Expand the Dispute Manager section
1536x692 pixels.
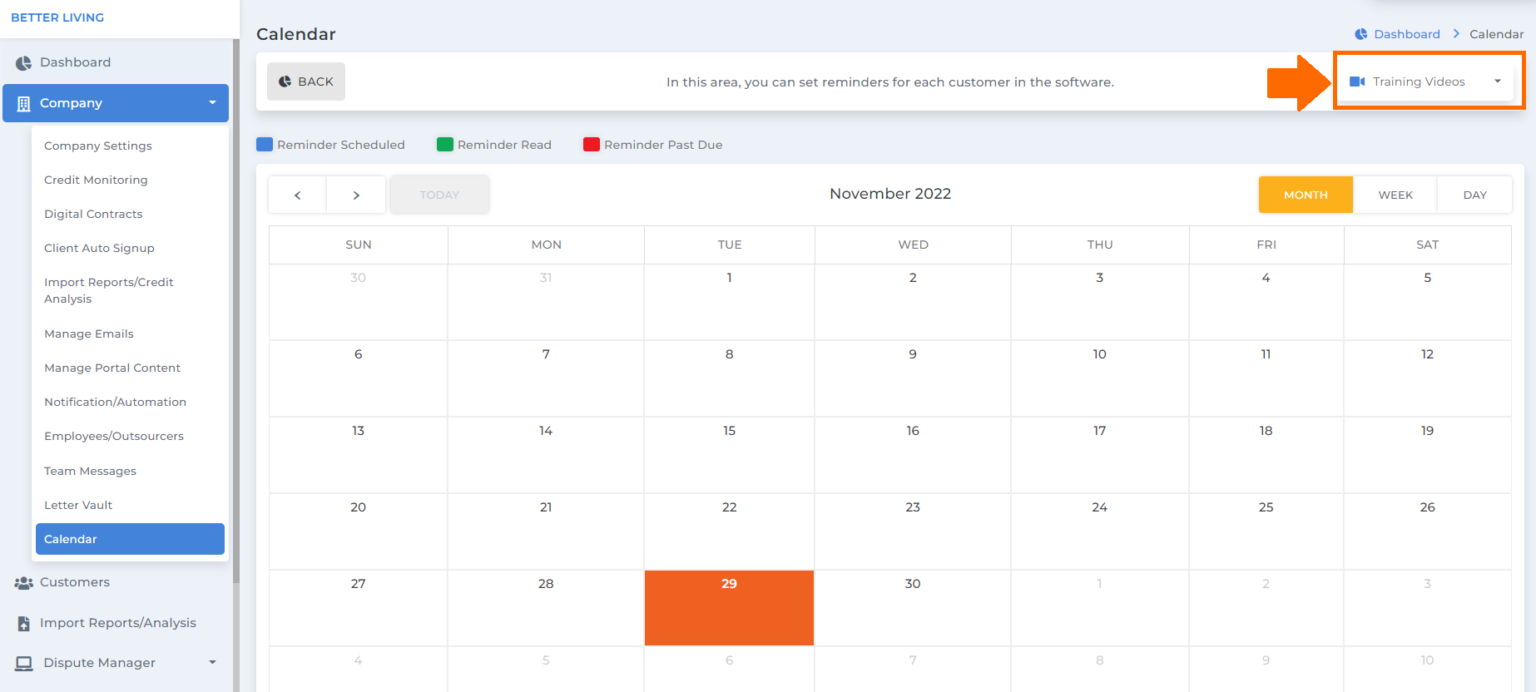pyautogui.click(x=211, y=662)
